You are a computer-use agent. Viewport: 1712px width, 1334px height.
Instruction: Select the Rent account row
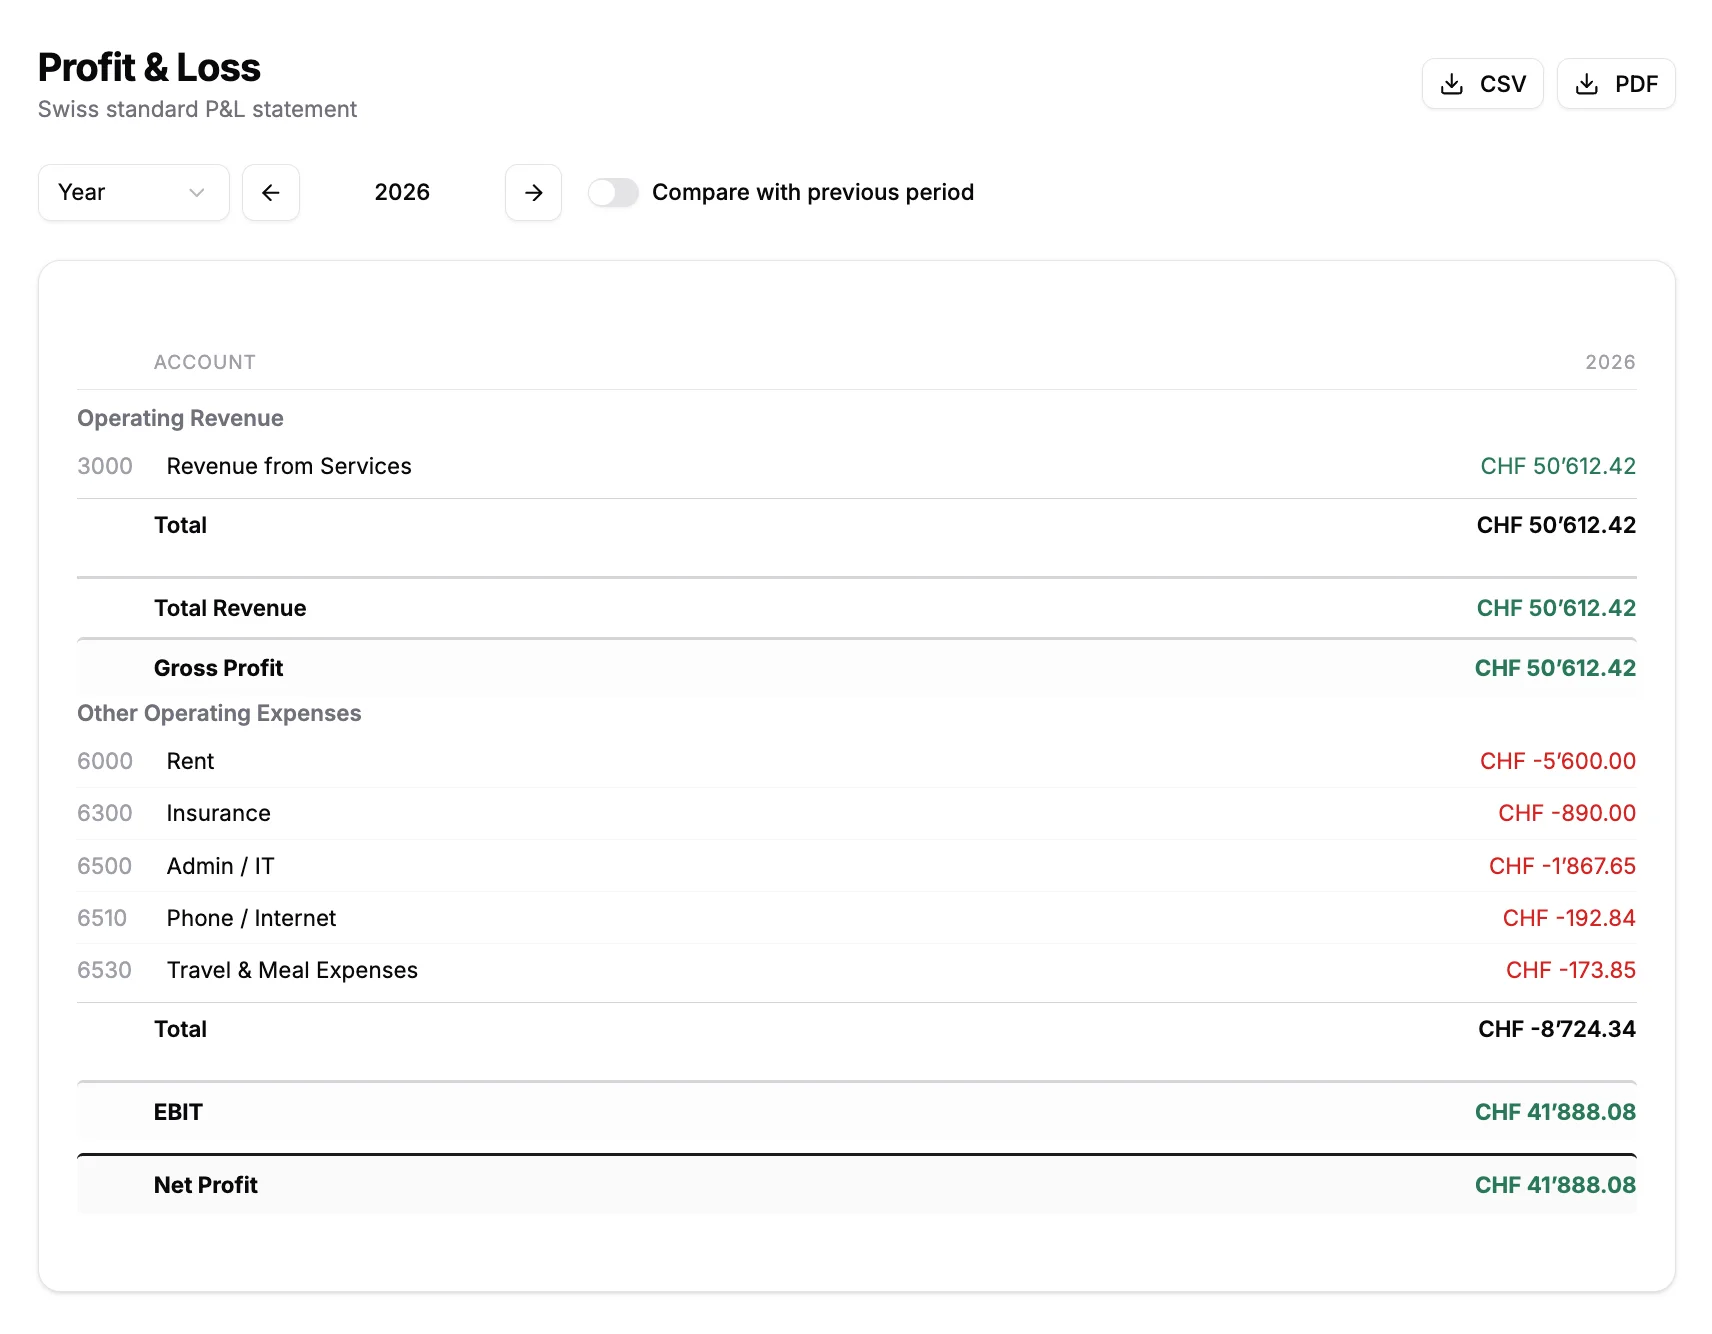(190, 761)
